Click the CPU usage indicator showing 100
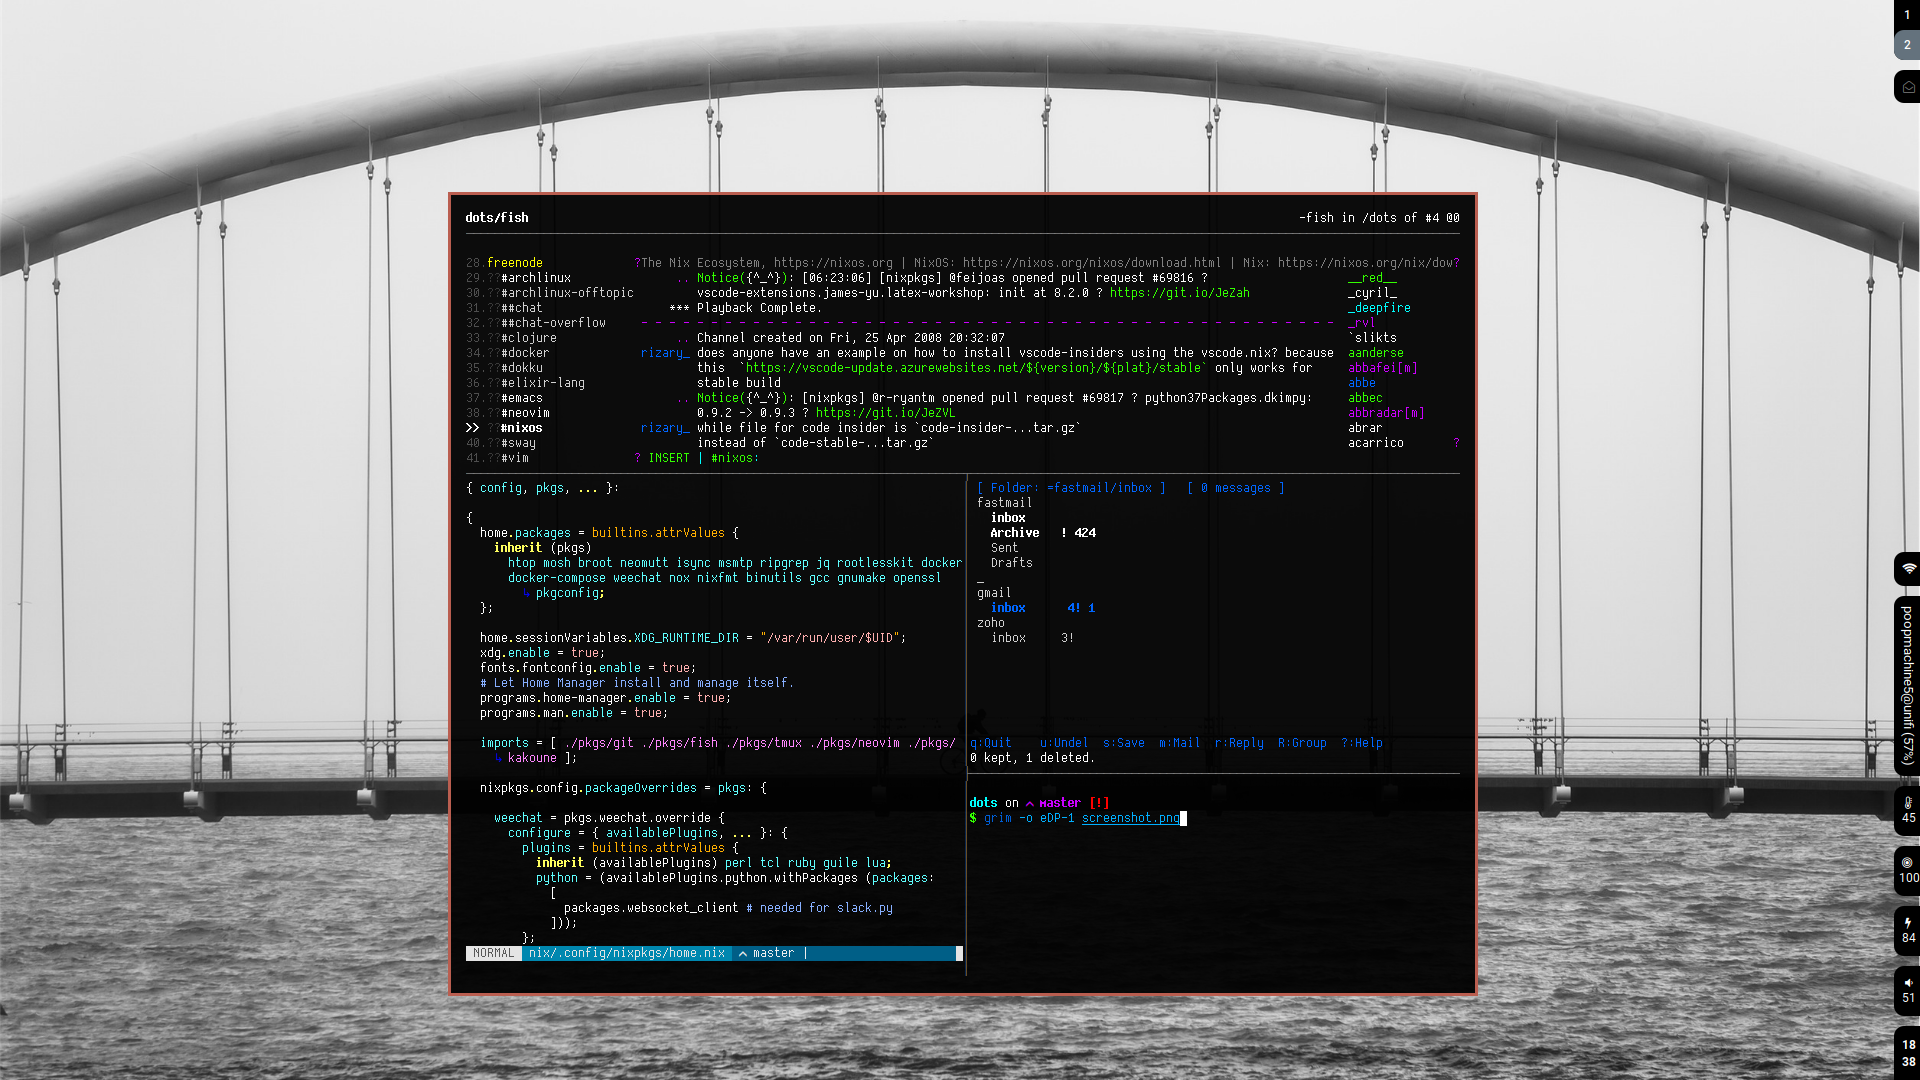The width and height of the screenshot is (1920, 1080). pyautogui.click(x=1908, y=870)
